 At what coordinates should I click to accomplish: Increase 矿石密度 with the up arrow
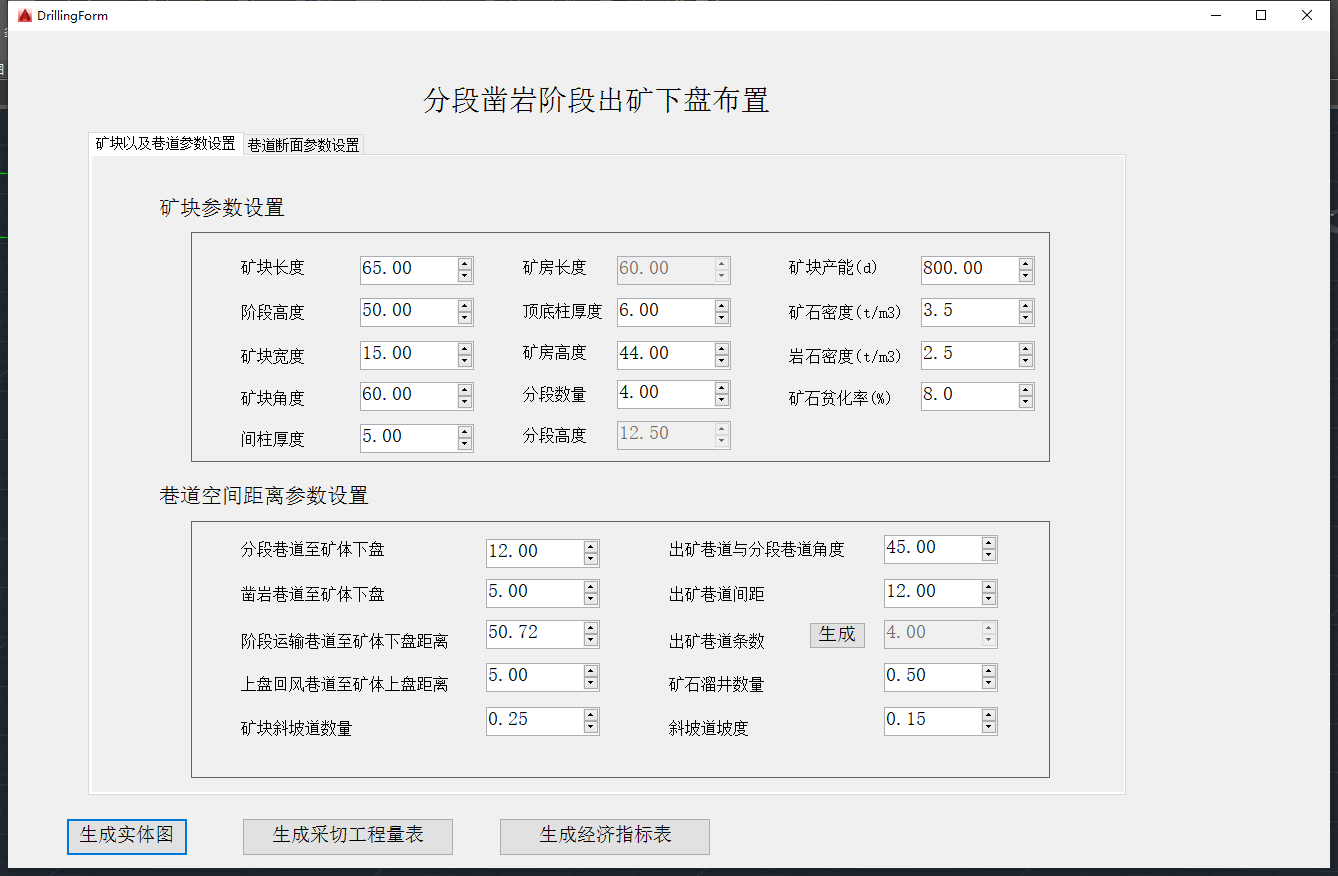coord(1026,306)
